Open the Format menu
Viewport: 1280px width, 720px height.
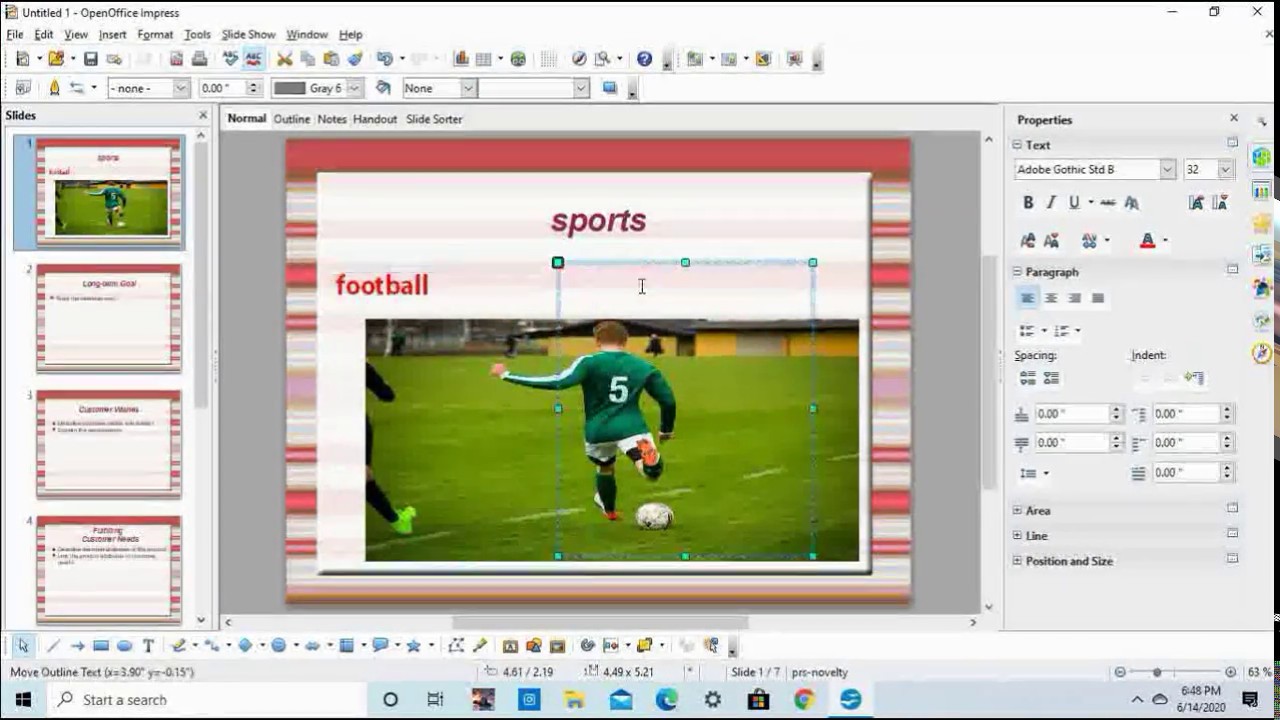pyautogui.click(x=155, y=34)
